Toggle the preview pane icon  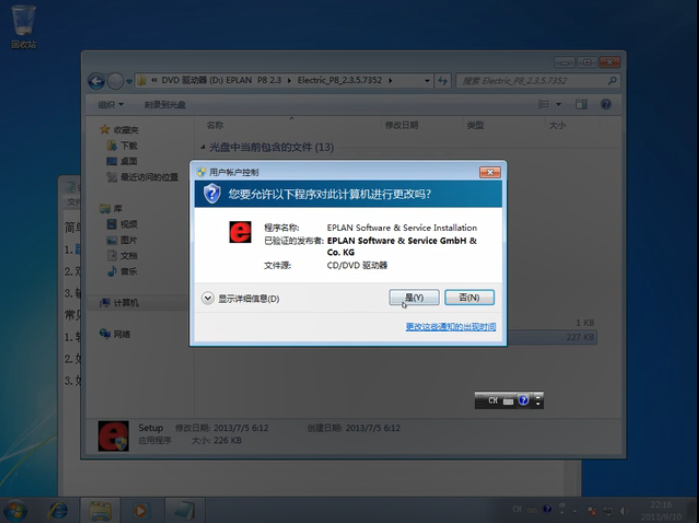[581, 104]
